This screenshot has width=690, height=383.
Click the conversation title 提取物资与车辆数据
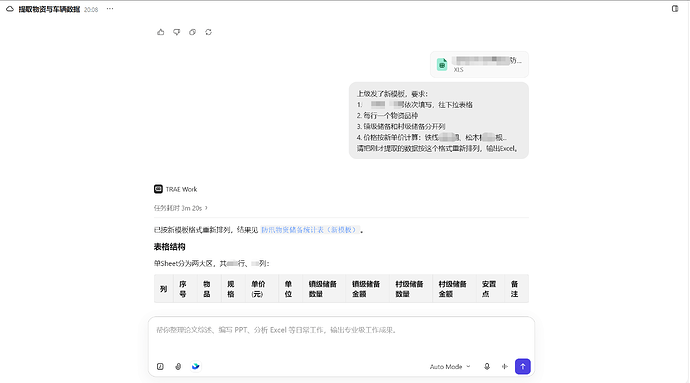49,9
